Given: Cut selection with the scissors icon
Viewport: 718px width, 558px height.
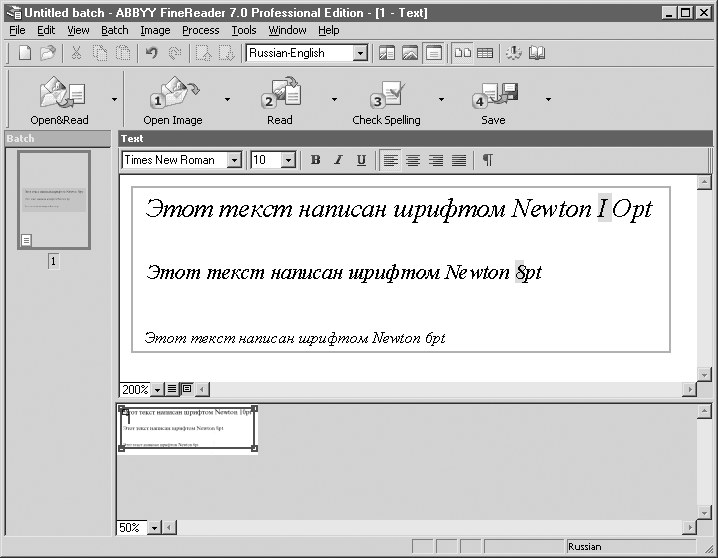Looking at the screenshot, I should point(76,53).
